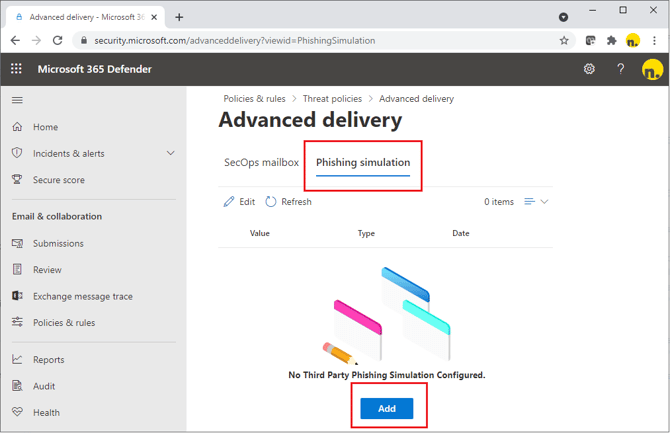
Task: Click the Incidents & alerts shield icon
Action: click(x=17, y=153)
